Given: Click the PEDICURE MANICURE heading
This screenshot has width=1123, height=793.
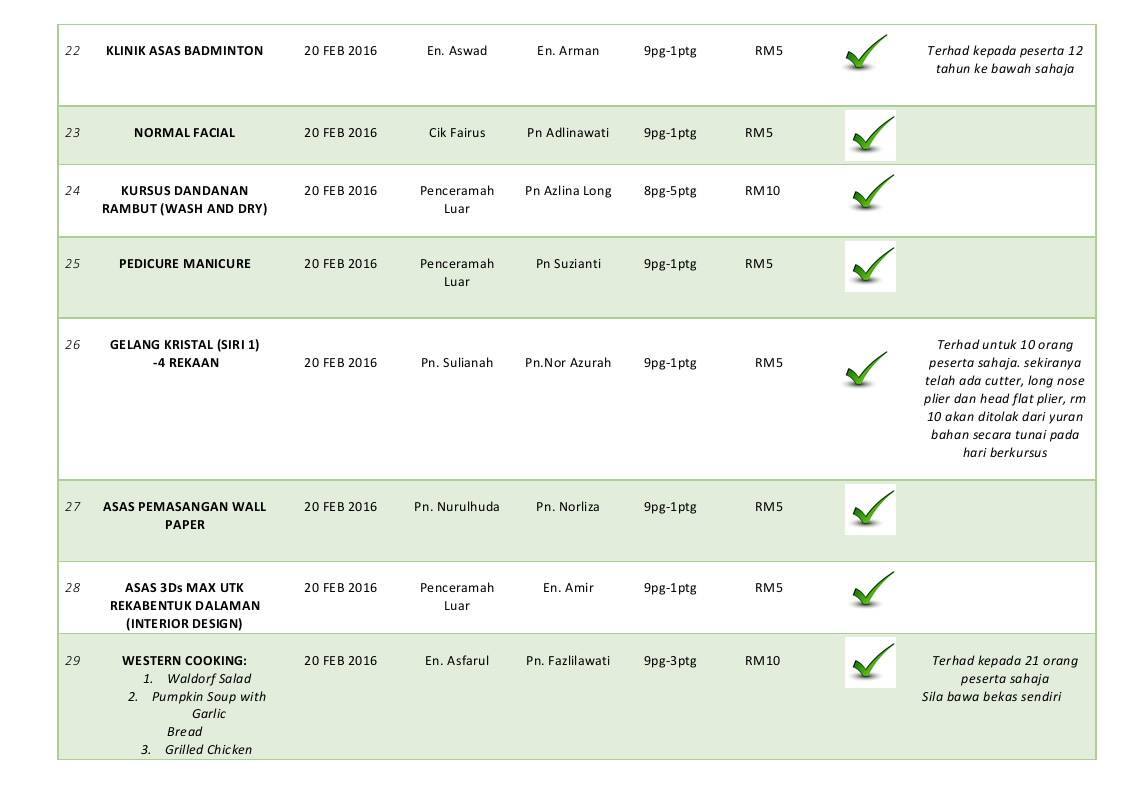Looking at the screenshot, I should pyautogui.click(x=185, y=264).
